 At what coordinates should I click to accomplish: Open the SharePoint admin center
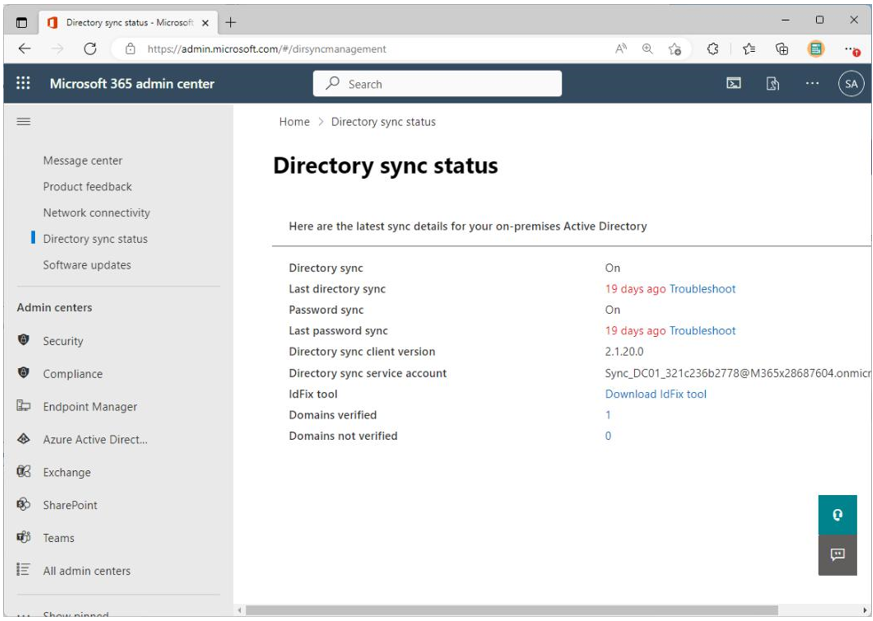pyautogui.click(x=70, y=505)
